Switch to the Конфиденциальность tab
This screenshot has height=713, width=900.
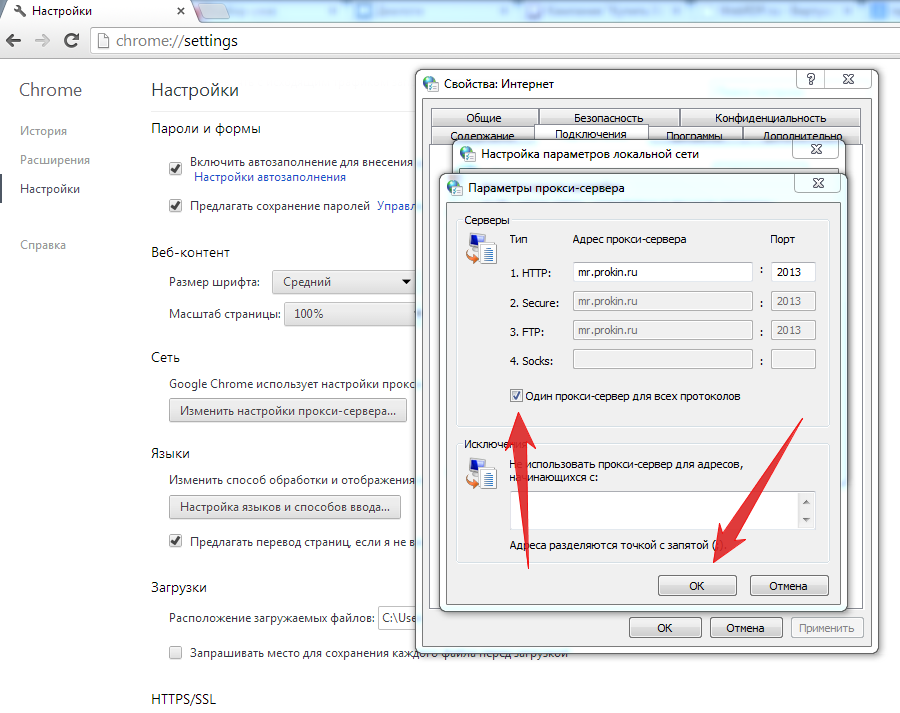click(x=770, y=118)
